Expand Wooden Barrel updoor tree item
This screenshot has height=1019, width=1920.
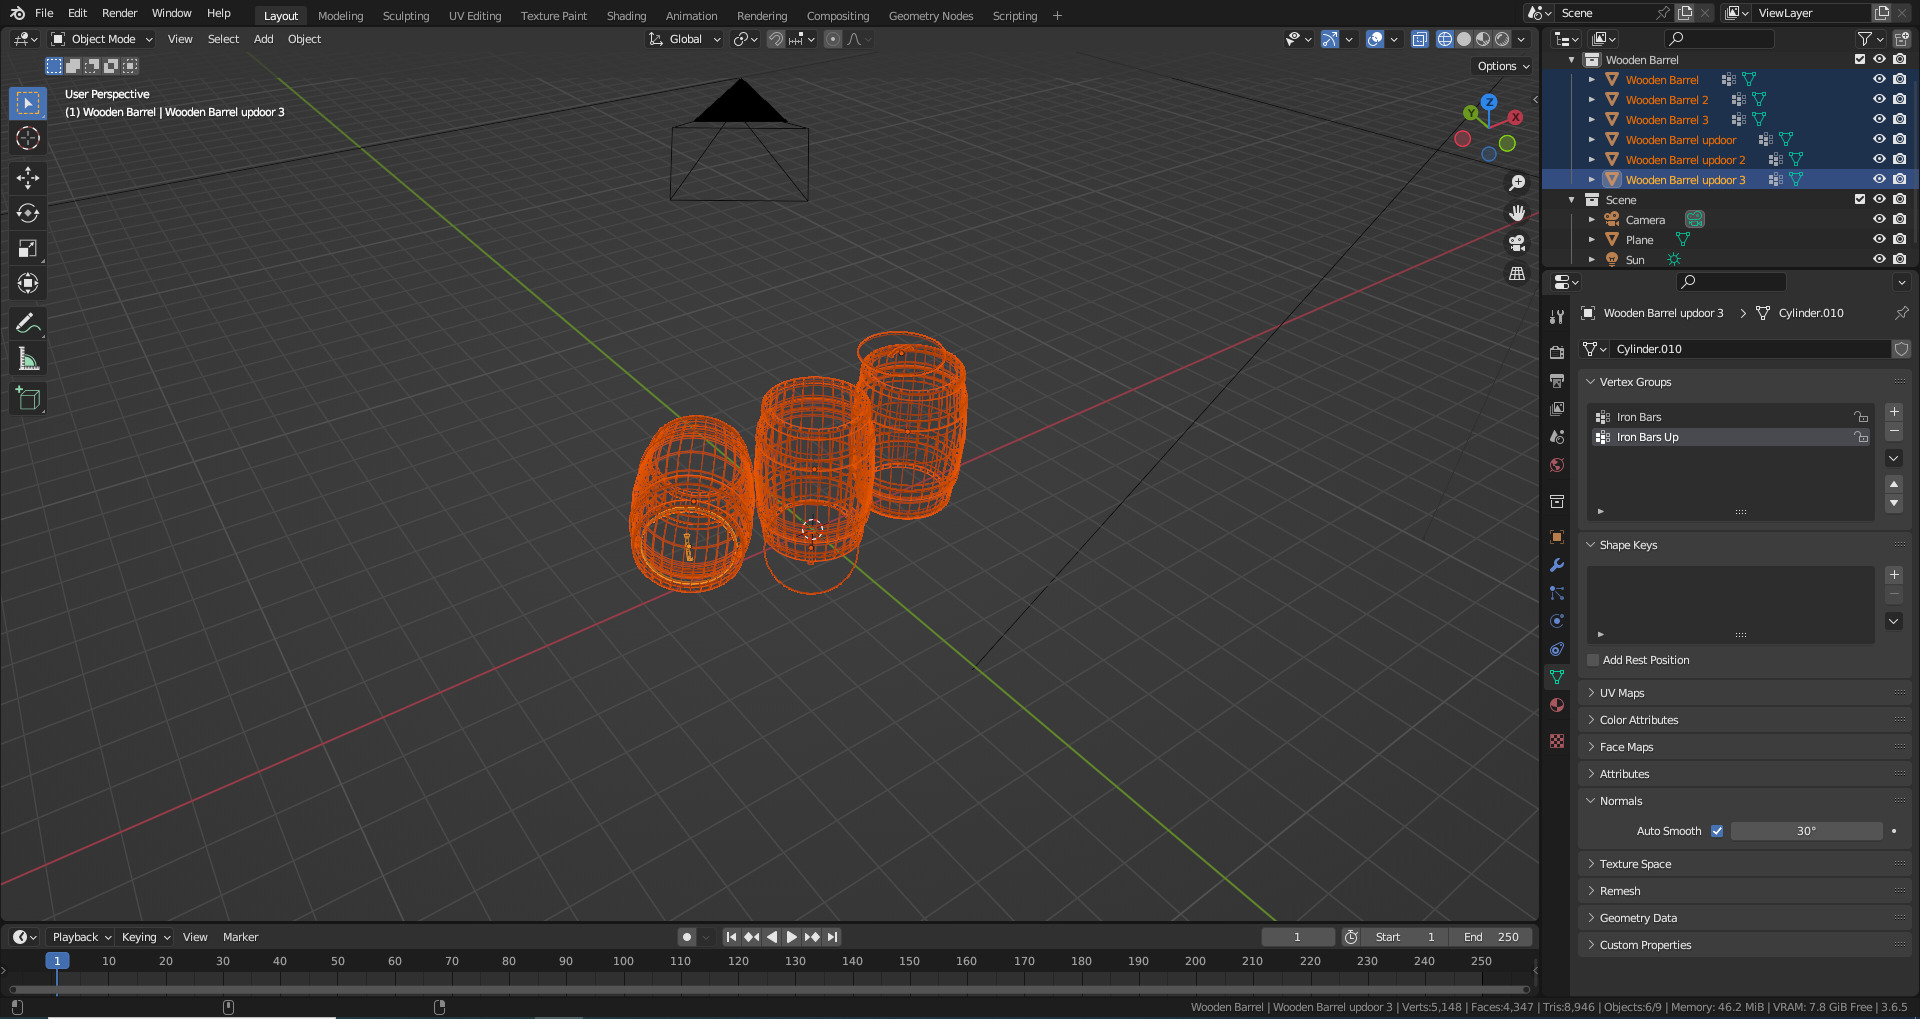(x=1592, y=139)
